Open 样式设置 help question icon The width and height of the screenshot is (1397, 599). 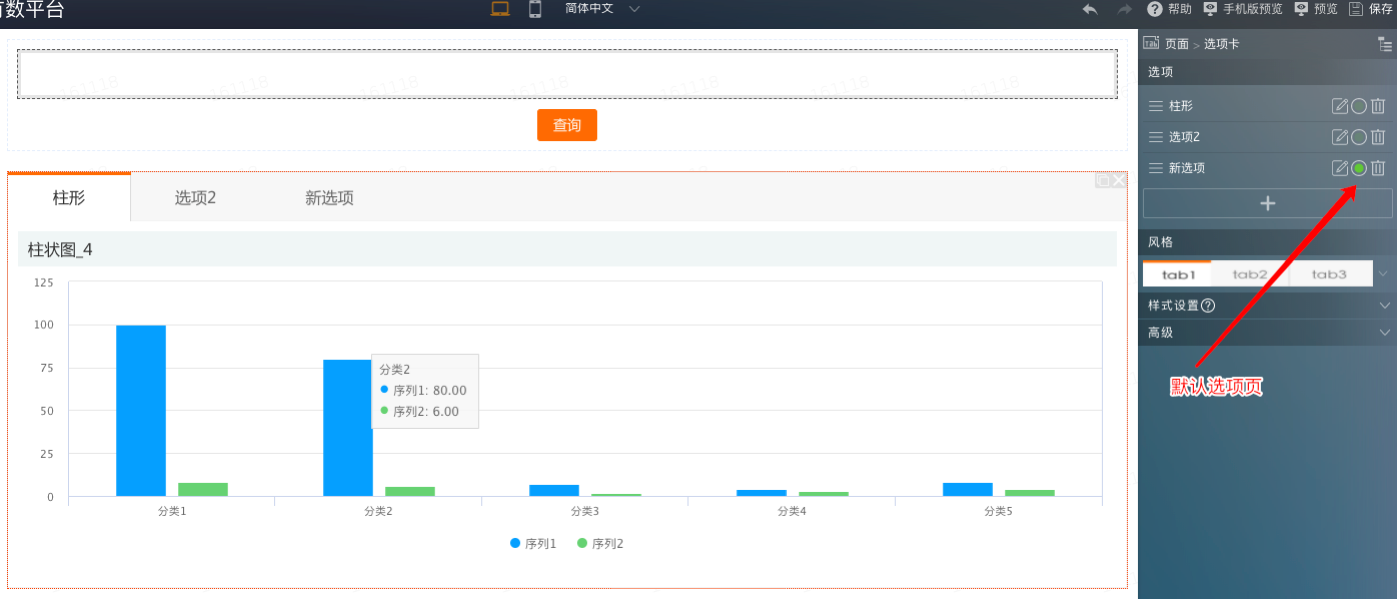(x=1208, y=306)
